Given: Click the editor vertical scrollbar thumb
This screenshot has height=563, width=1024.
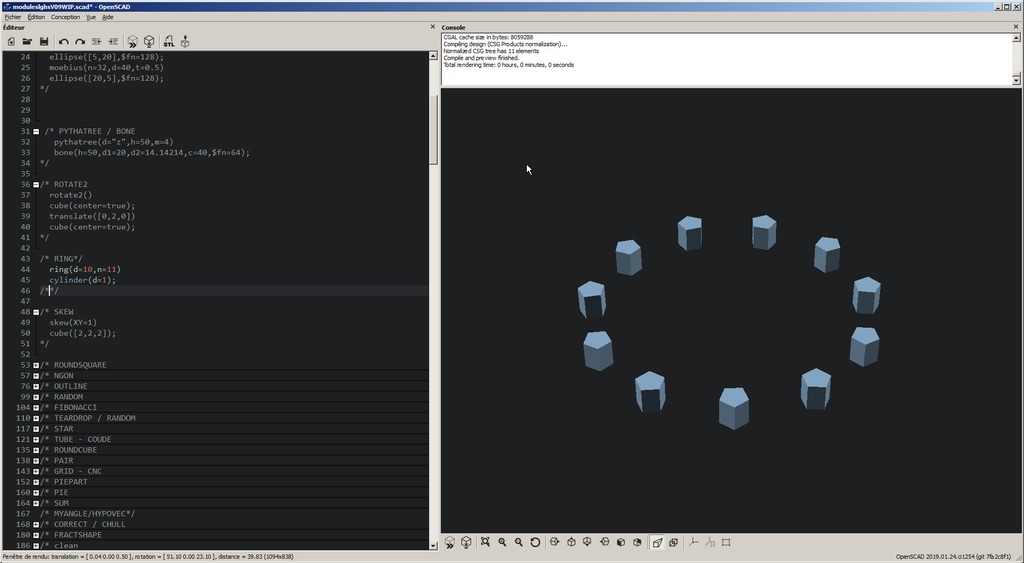Looking at the screenshot, I should pyautogui.click(x=433, y=131).
